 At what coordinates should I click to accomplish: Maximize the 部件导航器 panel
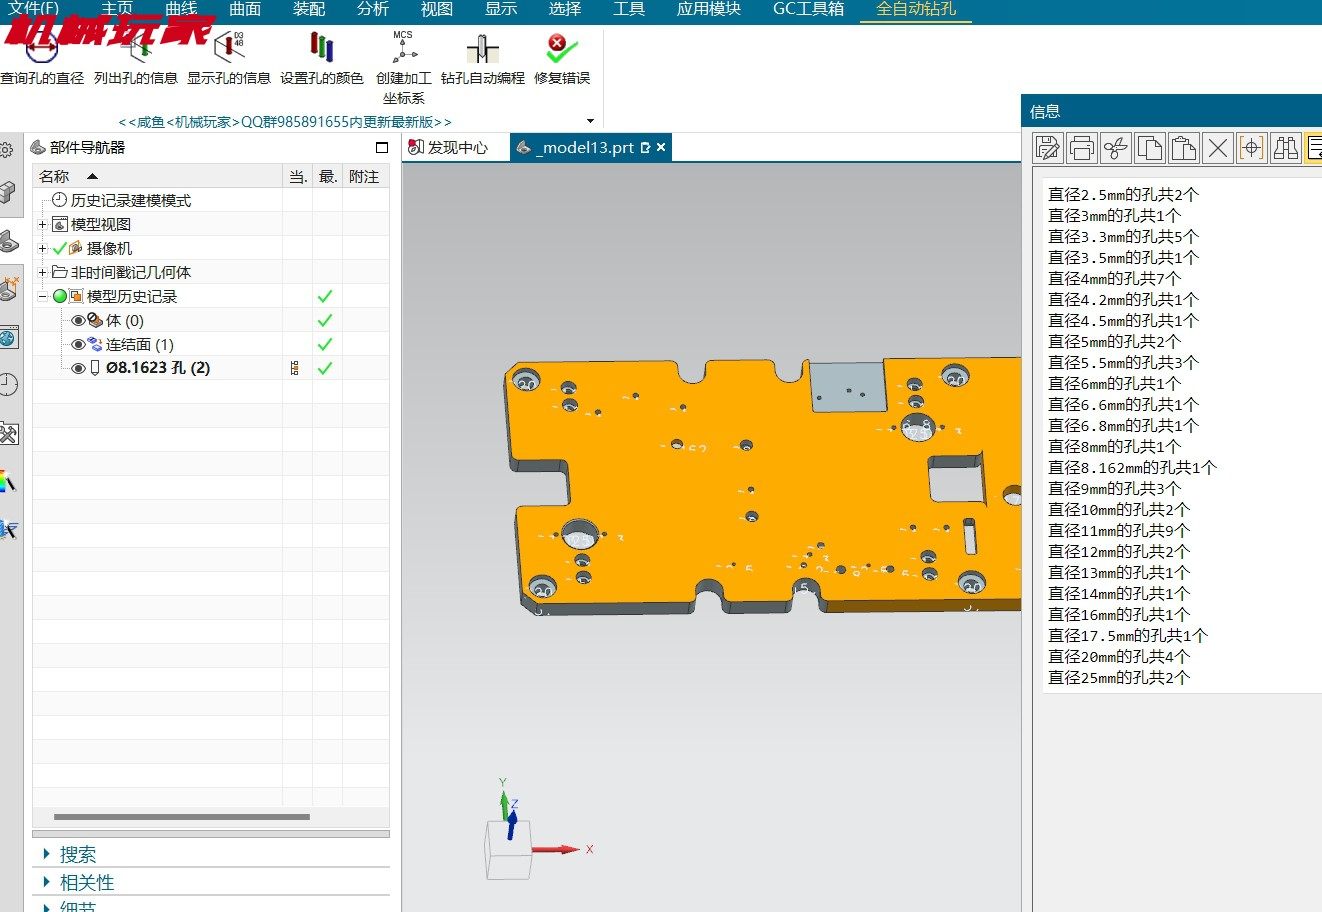(x=381, y=147)
